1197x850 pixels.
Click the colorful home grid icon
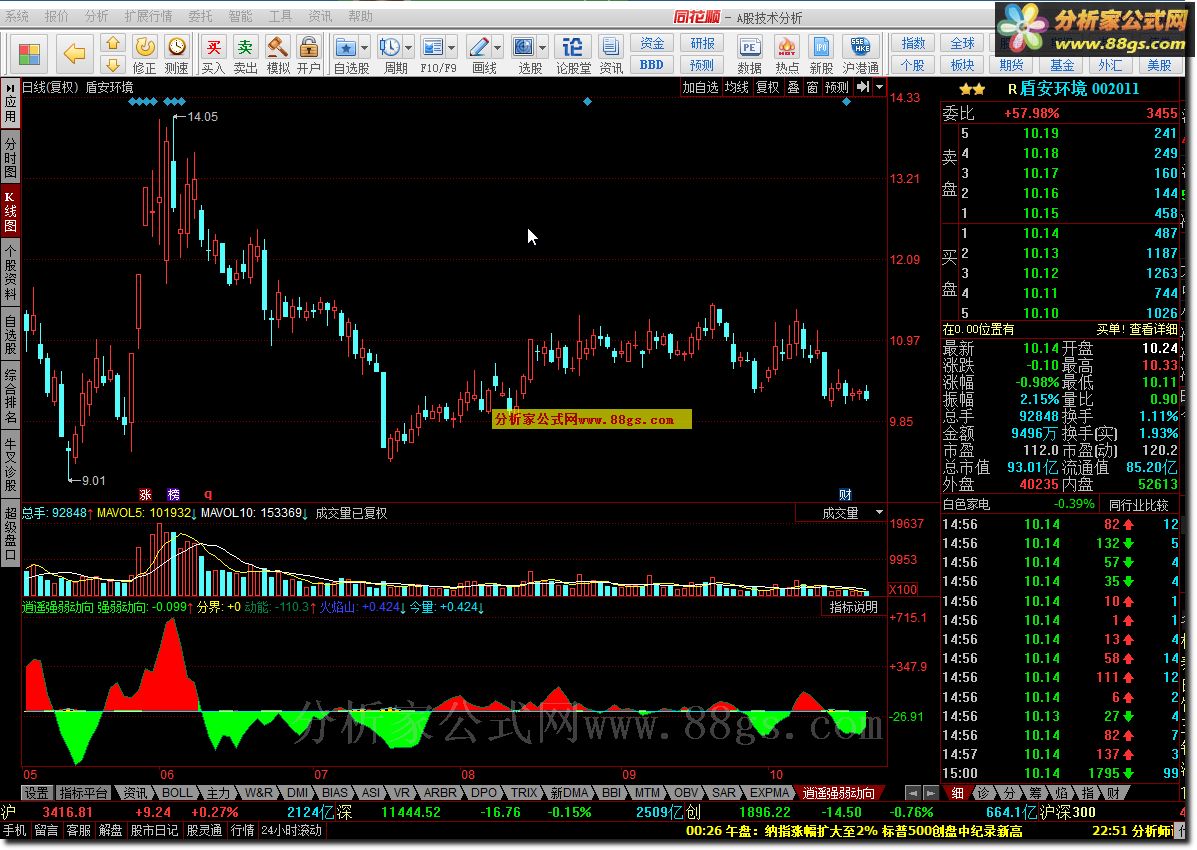pos(29,53)
